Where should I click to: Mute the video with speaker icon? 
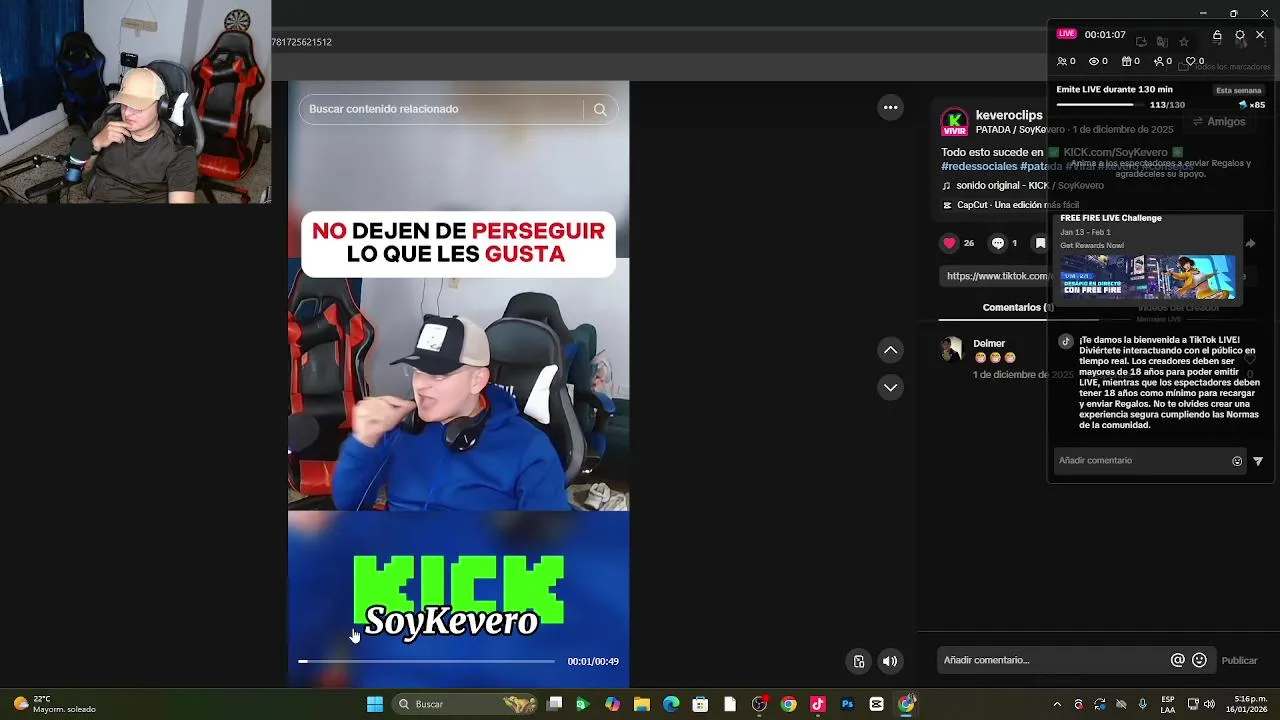(890, 661)
